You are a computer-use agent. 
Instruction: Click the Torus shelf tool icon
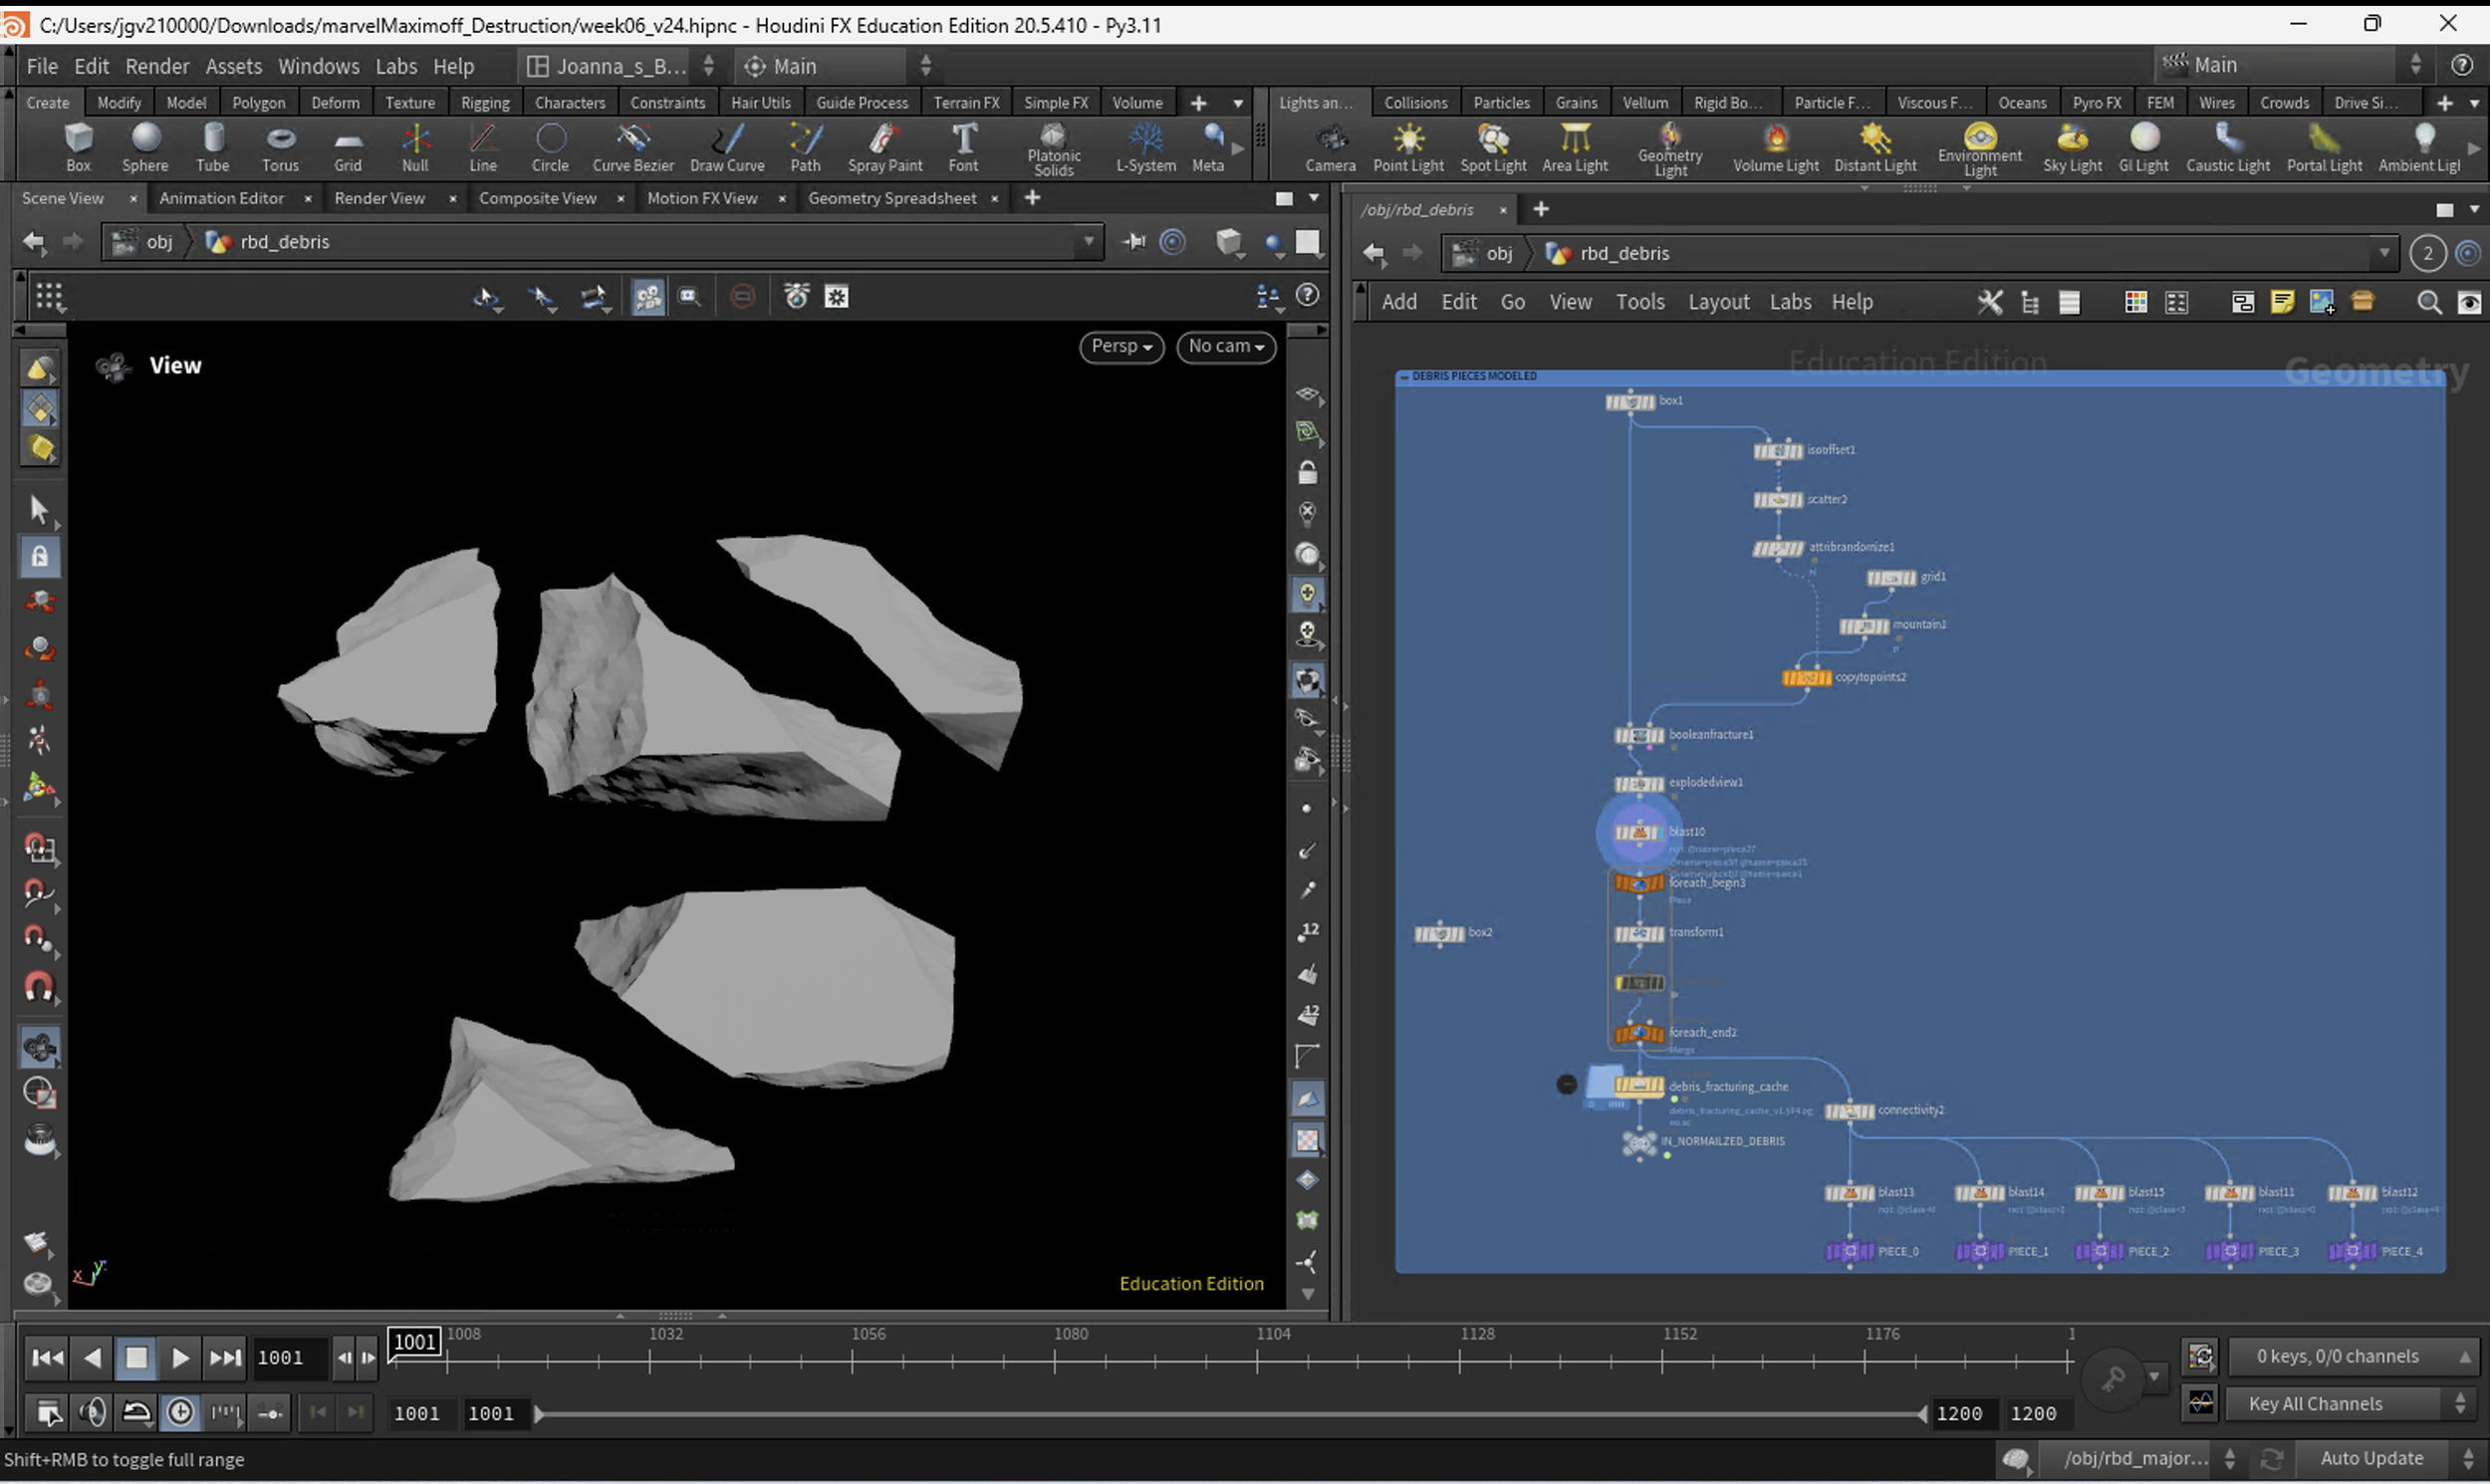pos(280,146)
